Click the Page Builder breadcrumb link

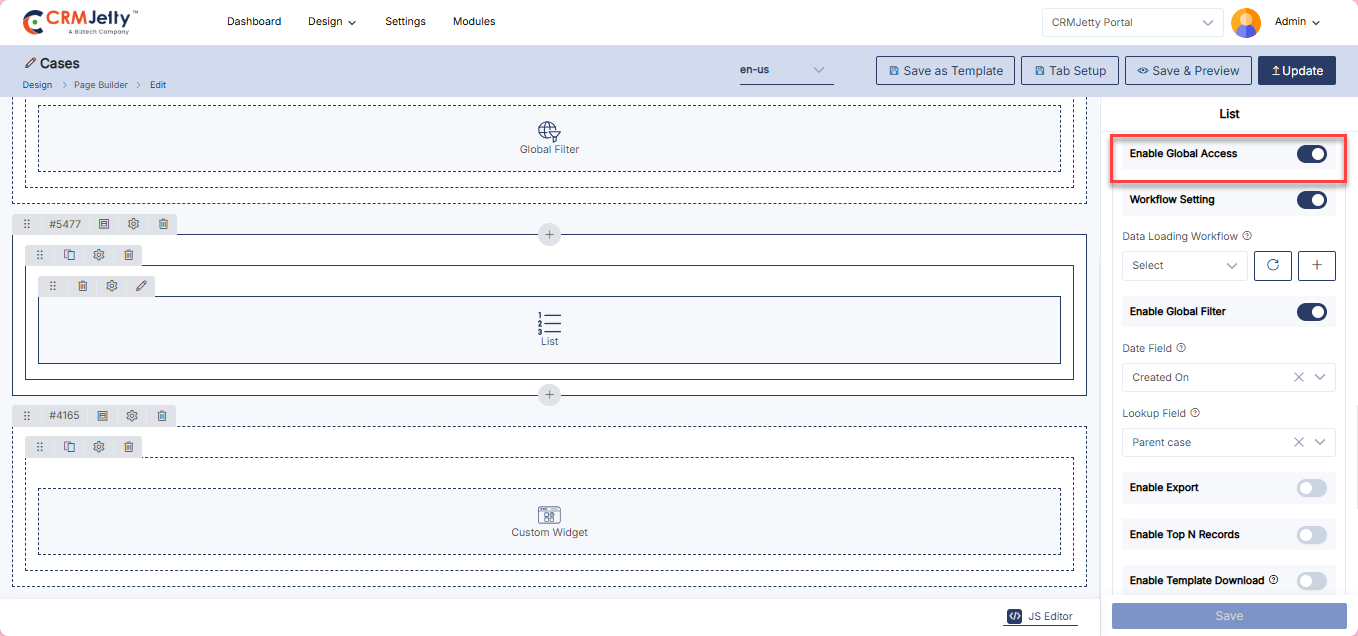(101, 85)
